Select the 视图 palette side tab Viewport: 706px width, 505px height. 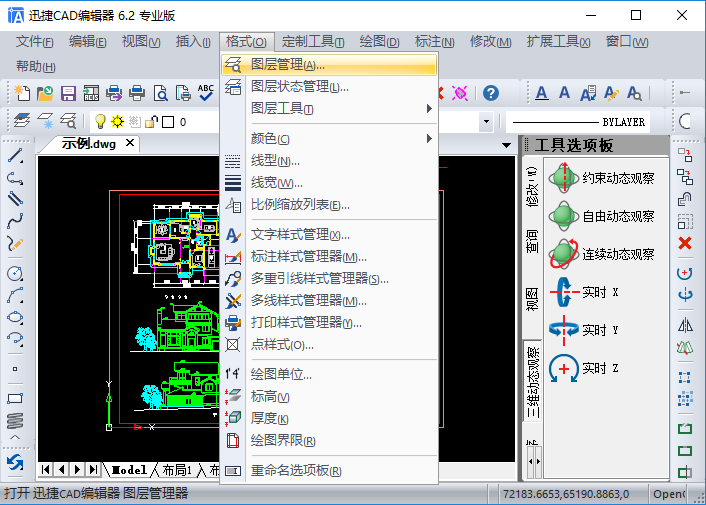(532, 299)
